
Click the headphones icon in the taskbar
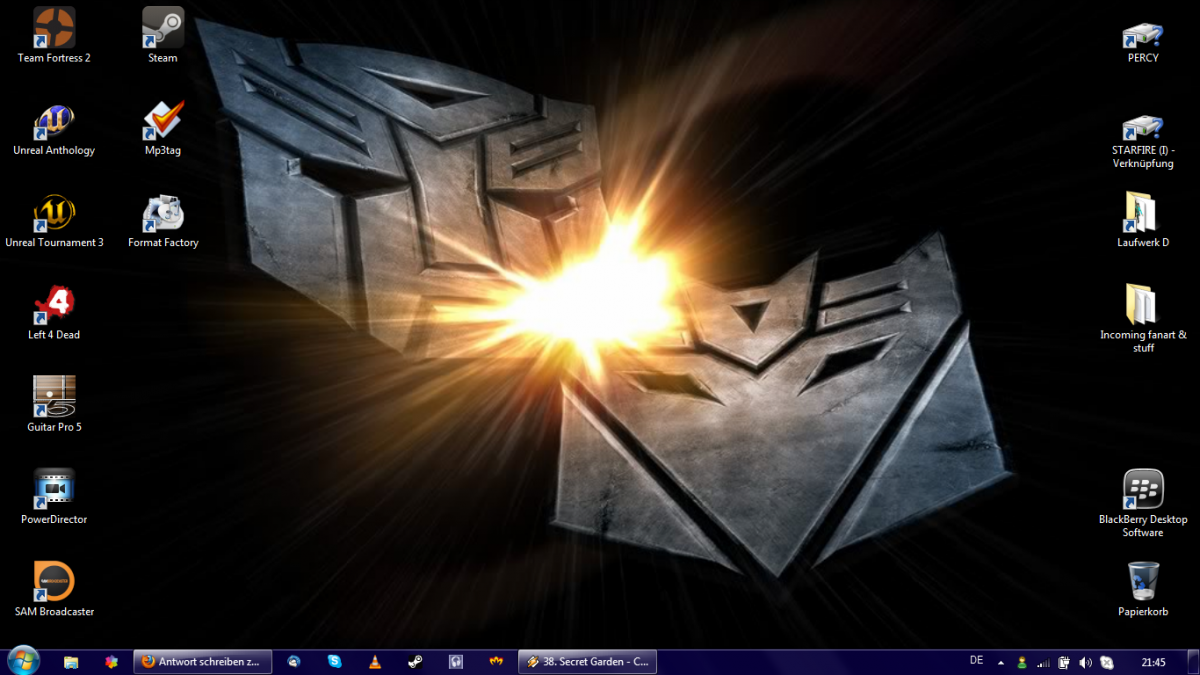coord(456,662)
